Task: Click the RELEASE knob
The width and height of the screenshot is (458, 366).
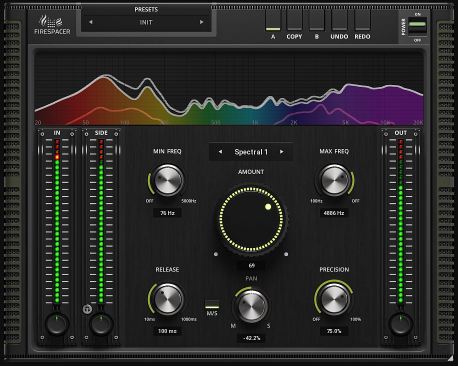Action: click(168, 299)
